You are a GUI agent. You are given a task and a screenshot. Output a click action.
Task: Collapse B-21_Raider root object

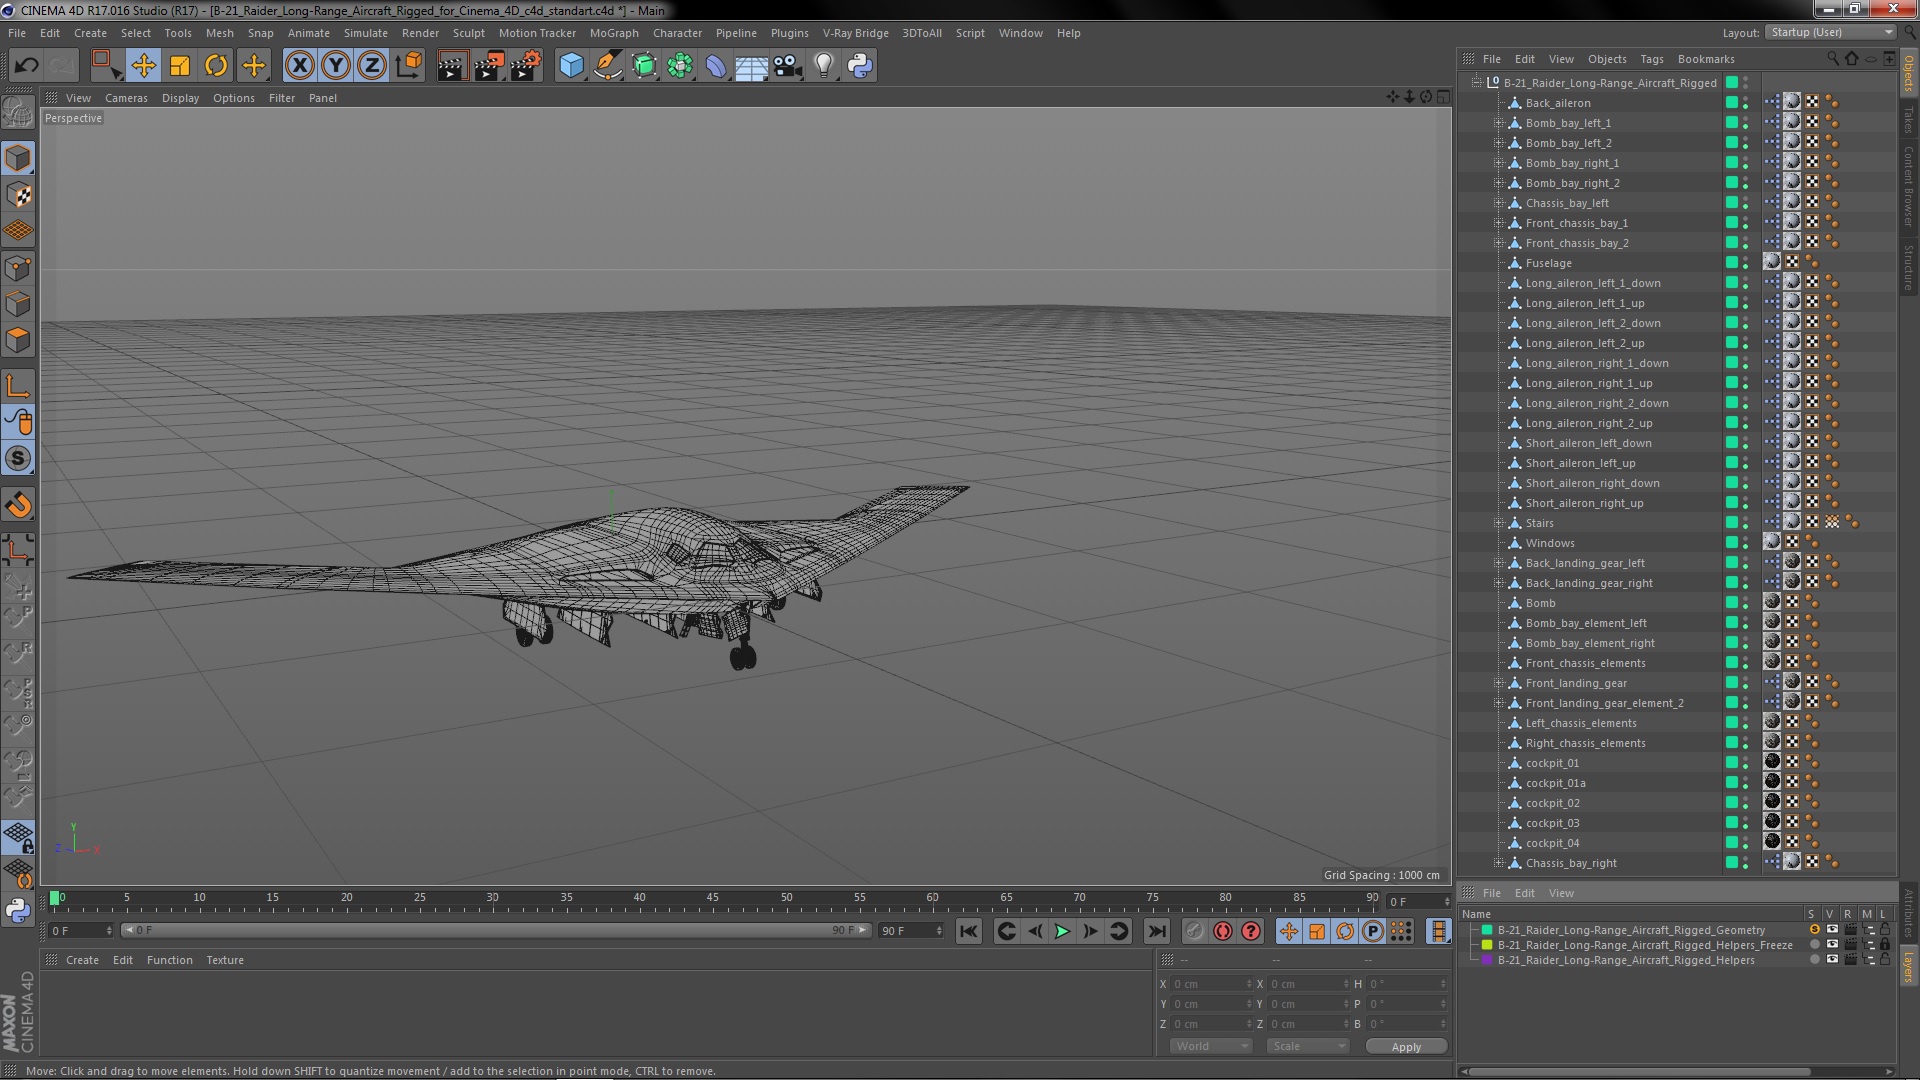tap(1476, 83)
